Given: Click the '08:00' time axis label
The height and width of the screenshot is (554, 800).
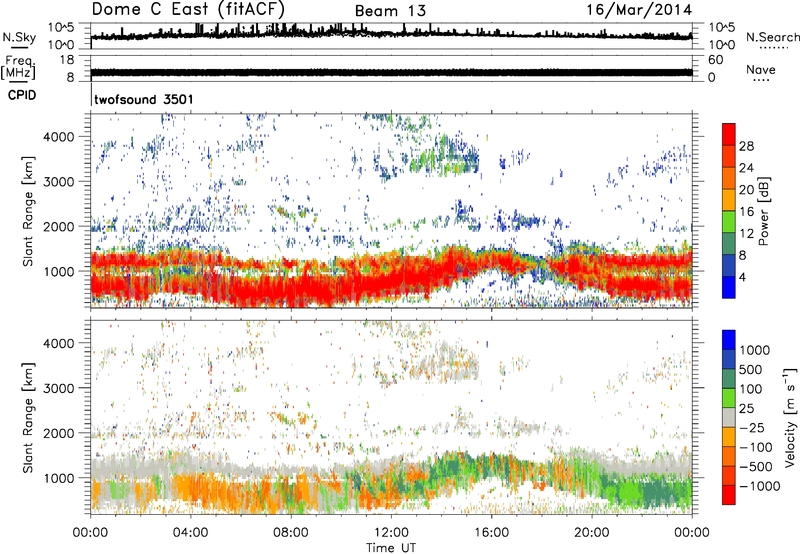Looking at the screenshot, I should click(x=291, y=533).
